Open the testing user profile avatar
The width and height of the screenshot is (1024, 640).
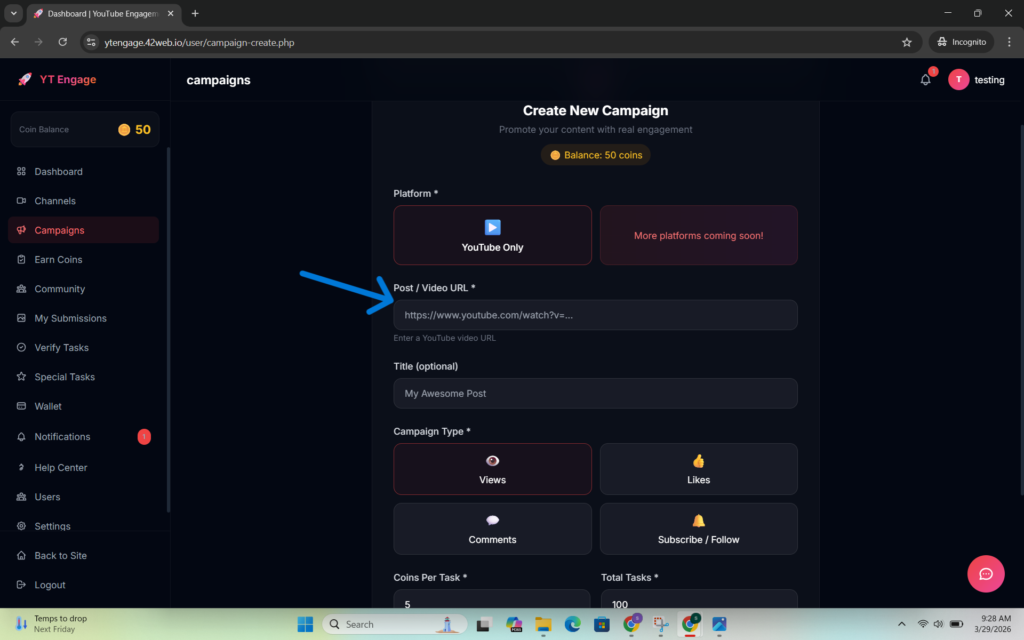pos(959,80)
